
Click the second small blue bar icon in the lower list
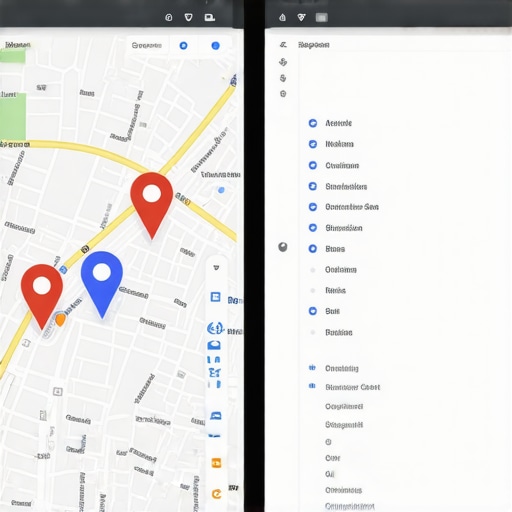(x=312, y=386)
